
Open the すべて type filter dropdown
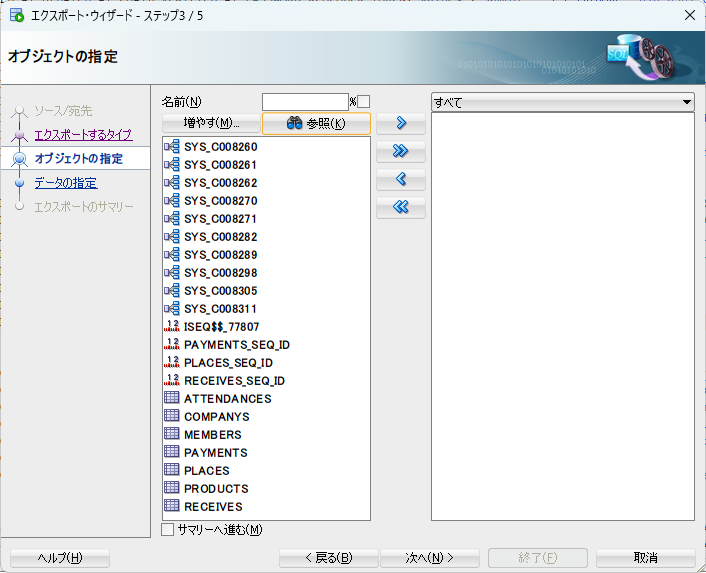tap(563, 102)
